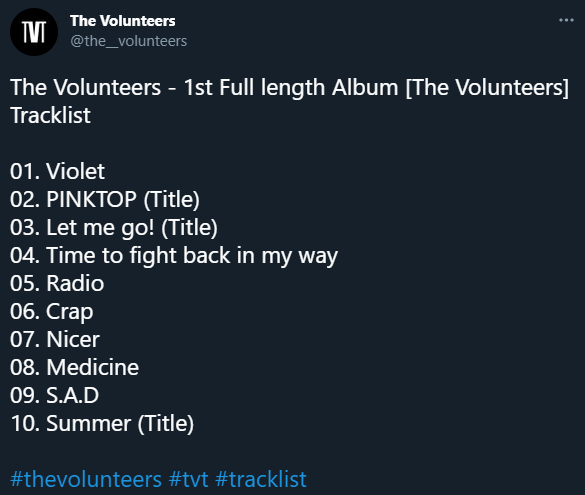
Task: Click track 10. Summer (Title)
Action: click(x=102, y=423)
